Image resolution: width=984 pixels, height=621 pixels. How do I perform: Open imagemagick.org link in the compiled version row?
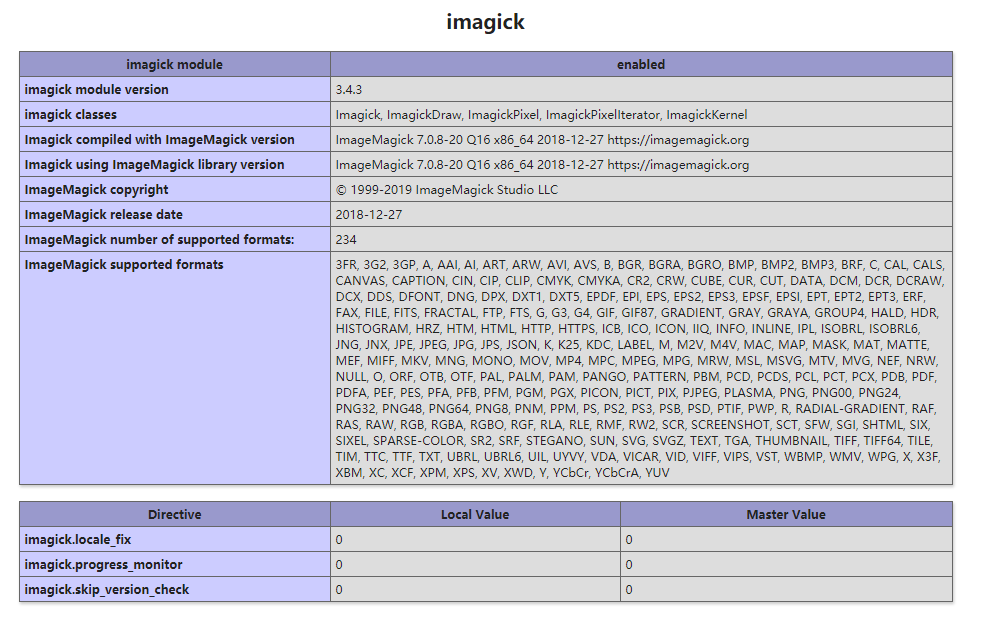(678, 139)
